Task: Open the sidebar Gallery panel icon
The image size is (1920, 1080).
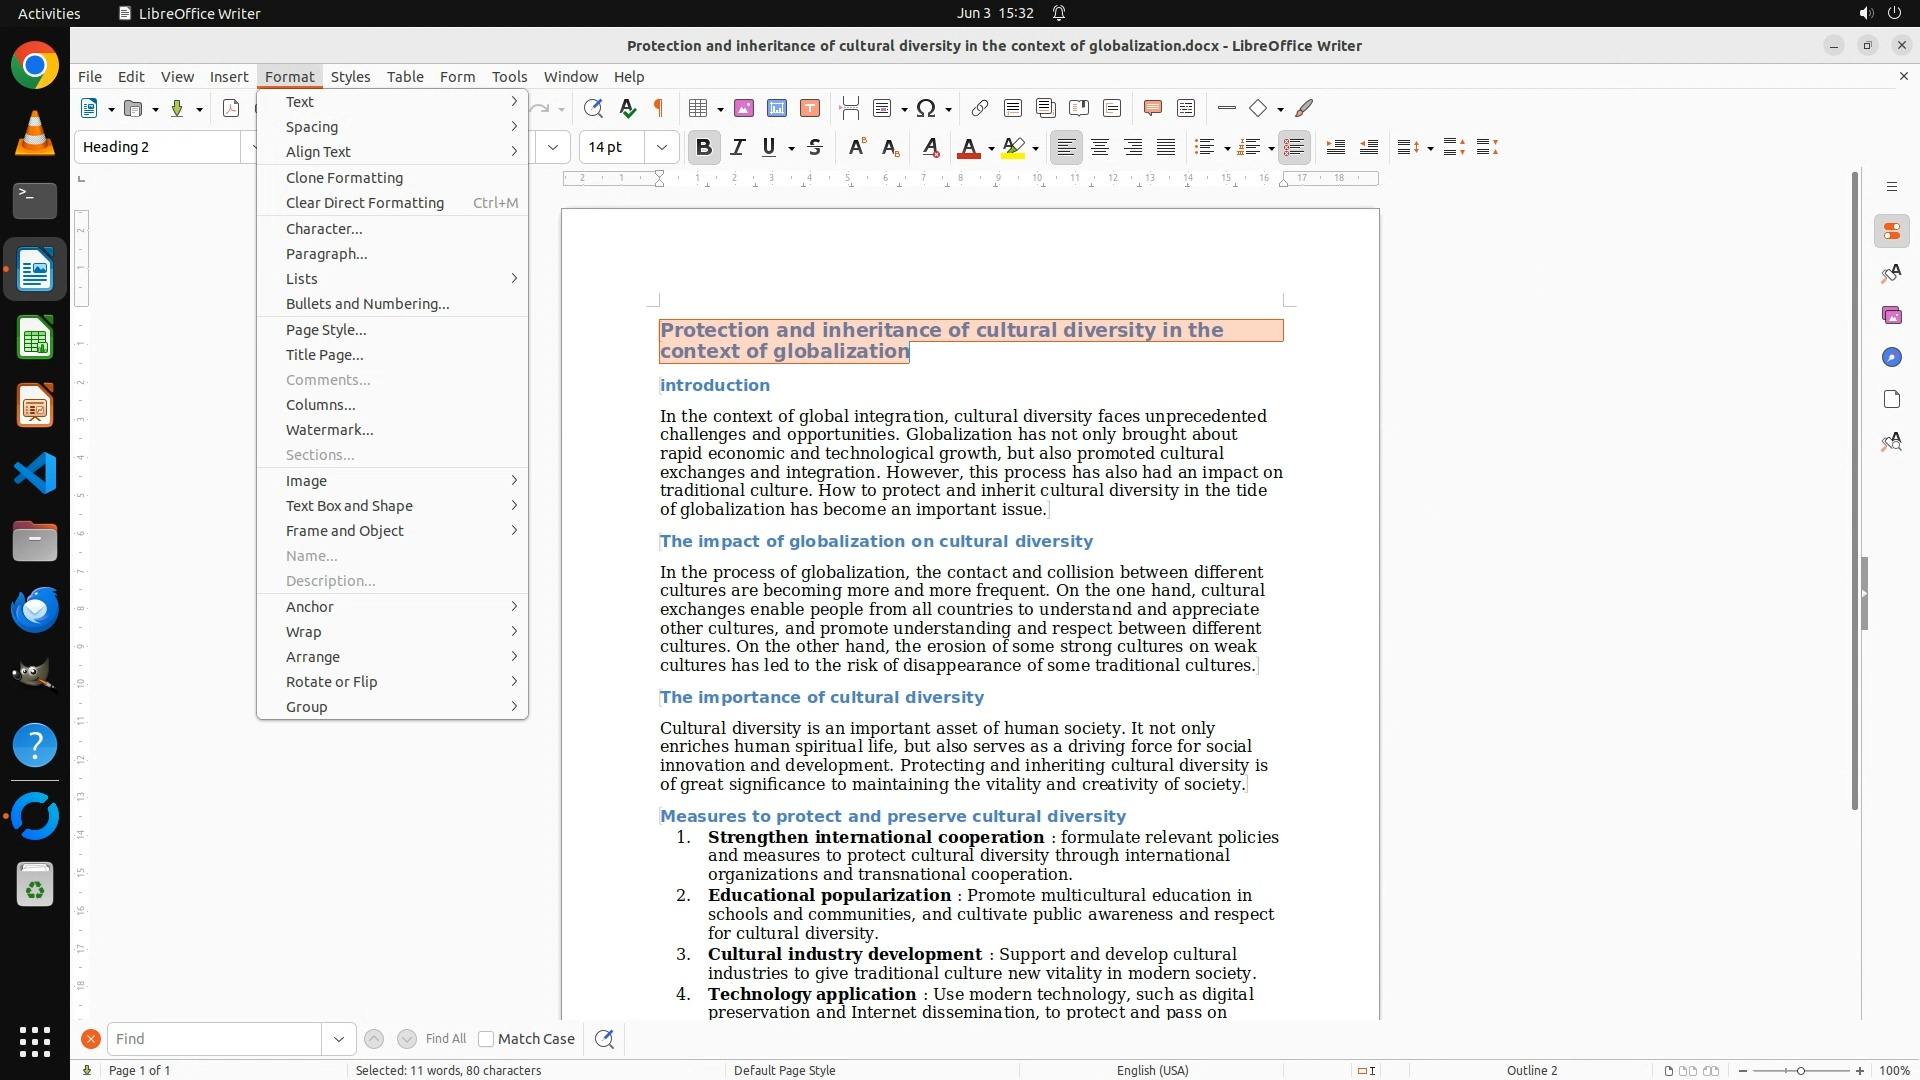Action: [1891, 316]
